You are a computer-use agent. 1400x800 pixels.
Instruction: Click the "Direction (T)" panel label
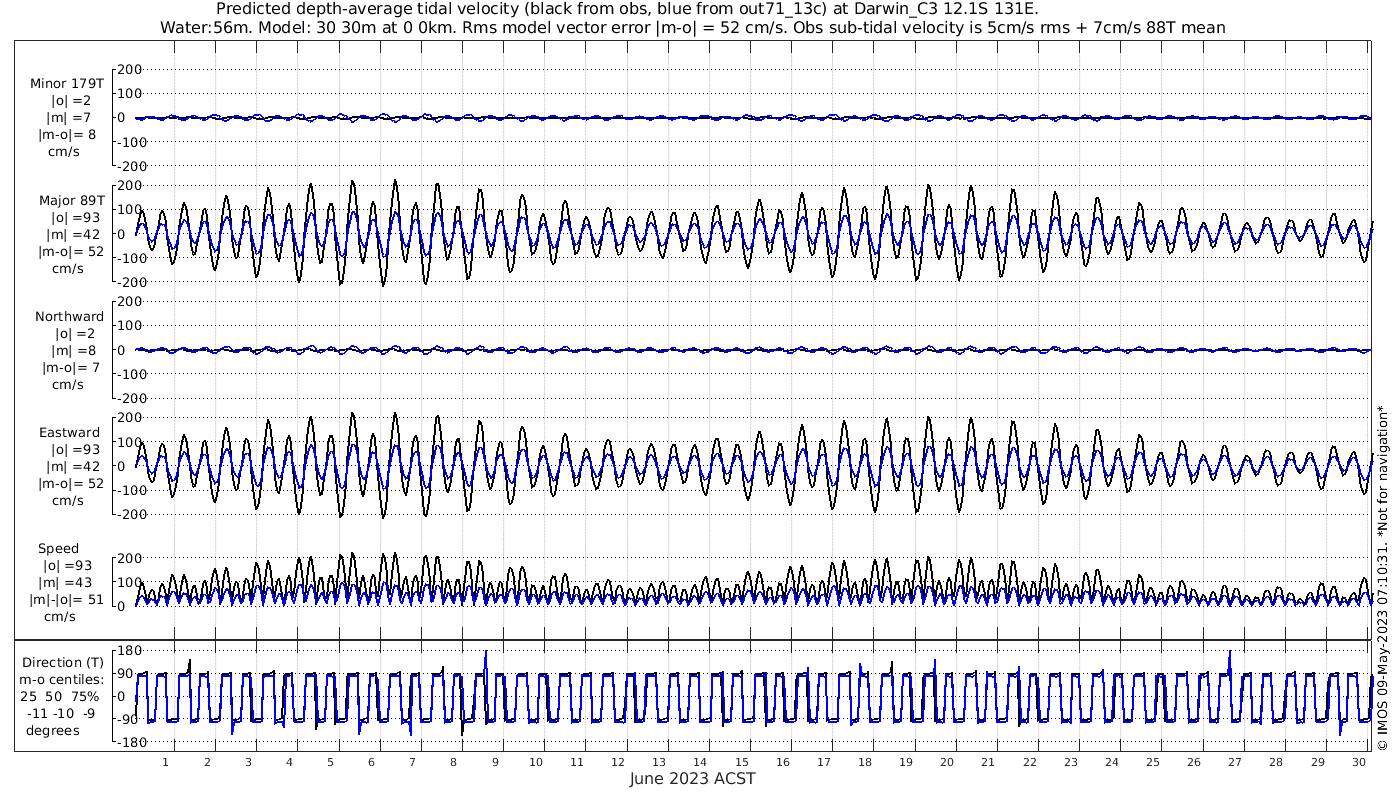pyautogui.click(x=63, y=662)
